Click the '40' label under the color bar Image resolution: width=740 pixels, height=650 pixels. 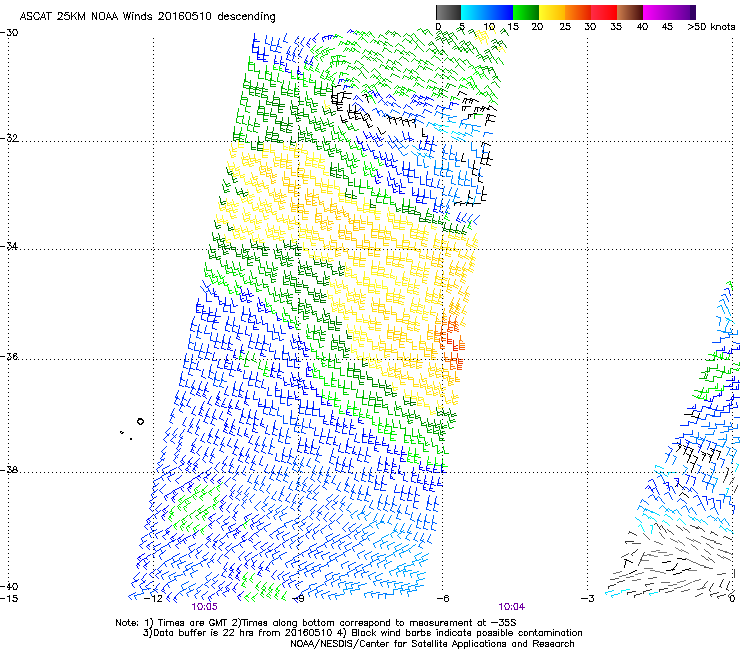click(642, 27)
